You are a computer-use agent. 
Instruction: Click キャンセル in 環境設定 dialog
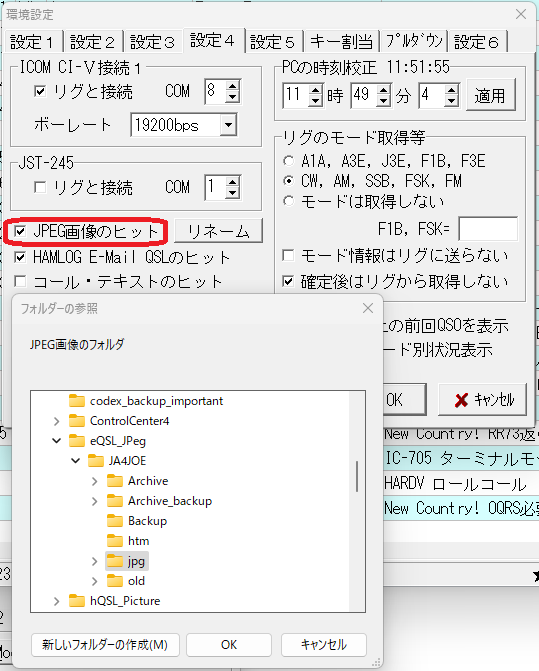(483, 400)
